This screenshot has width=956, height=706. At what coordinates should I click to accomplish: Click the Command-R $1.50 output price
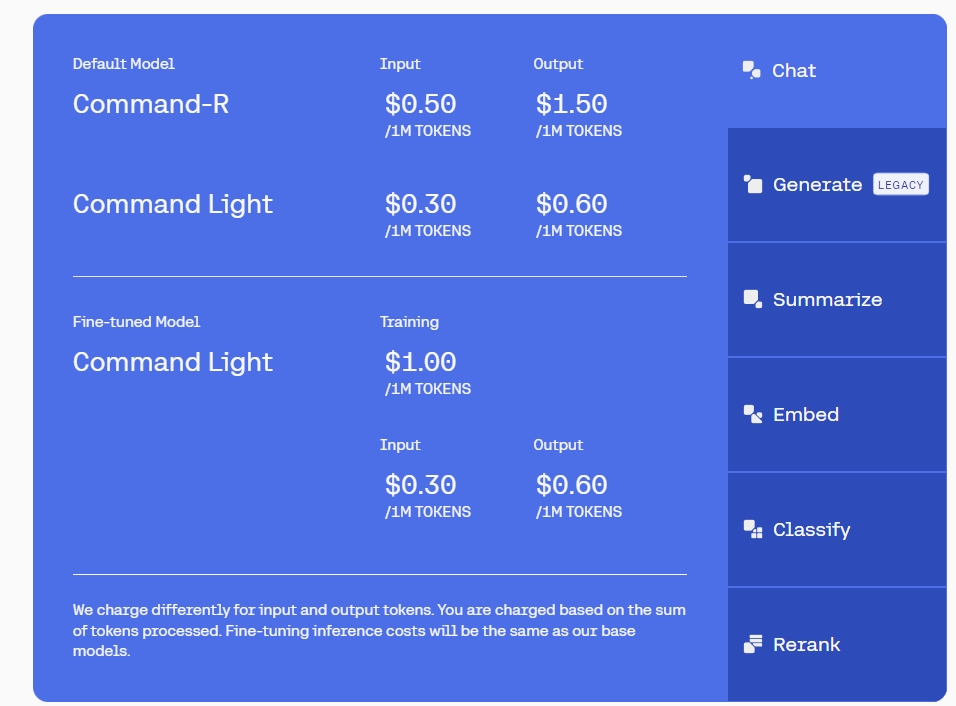[x=571, y=104]
